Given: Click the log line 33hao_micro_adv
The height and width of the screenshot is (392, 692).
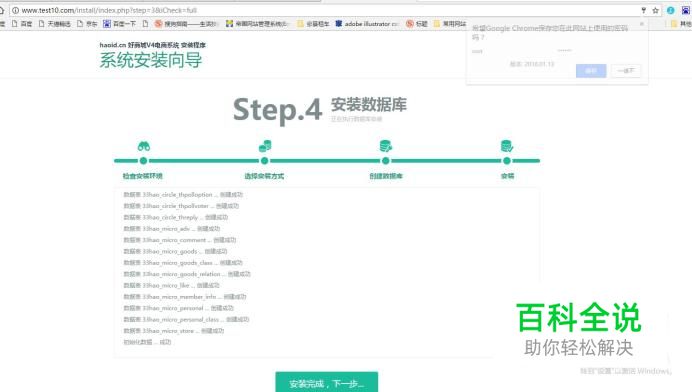Looking at the screenshot, I should click(172, 229).
